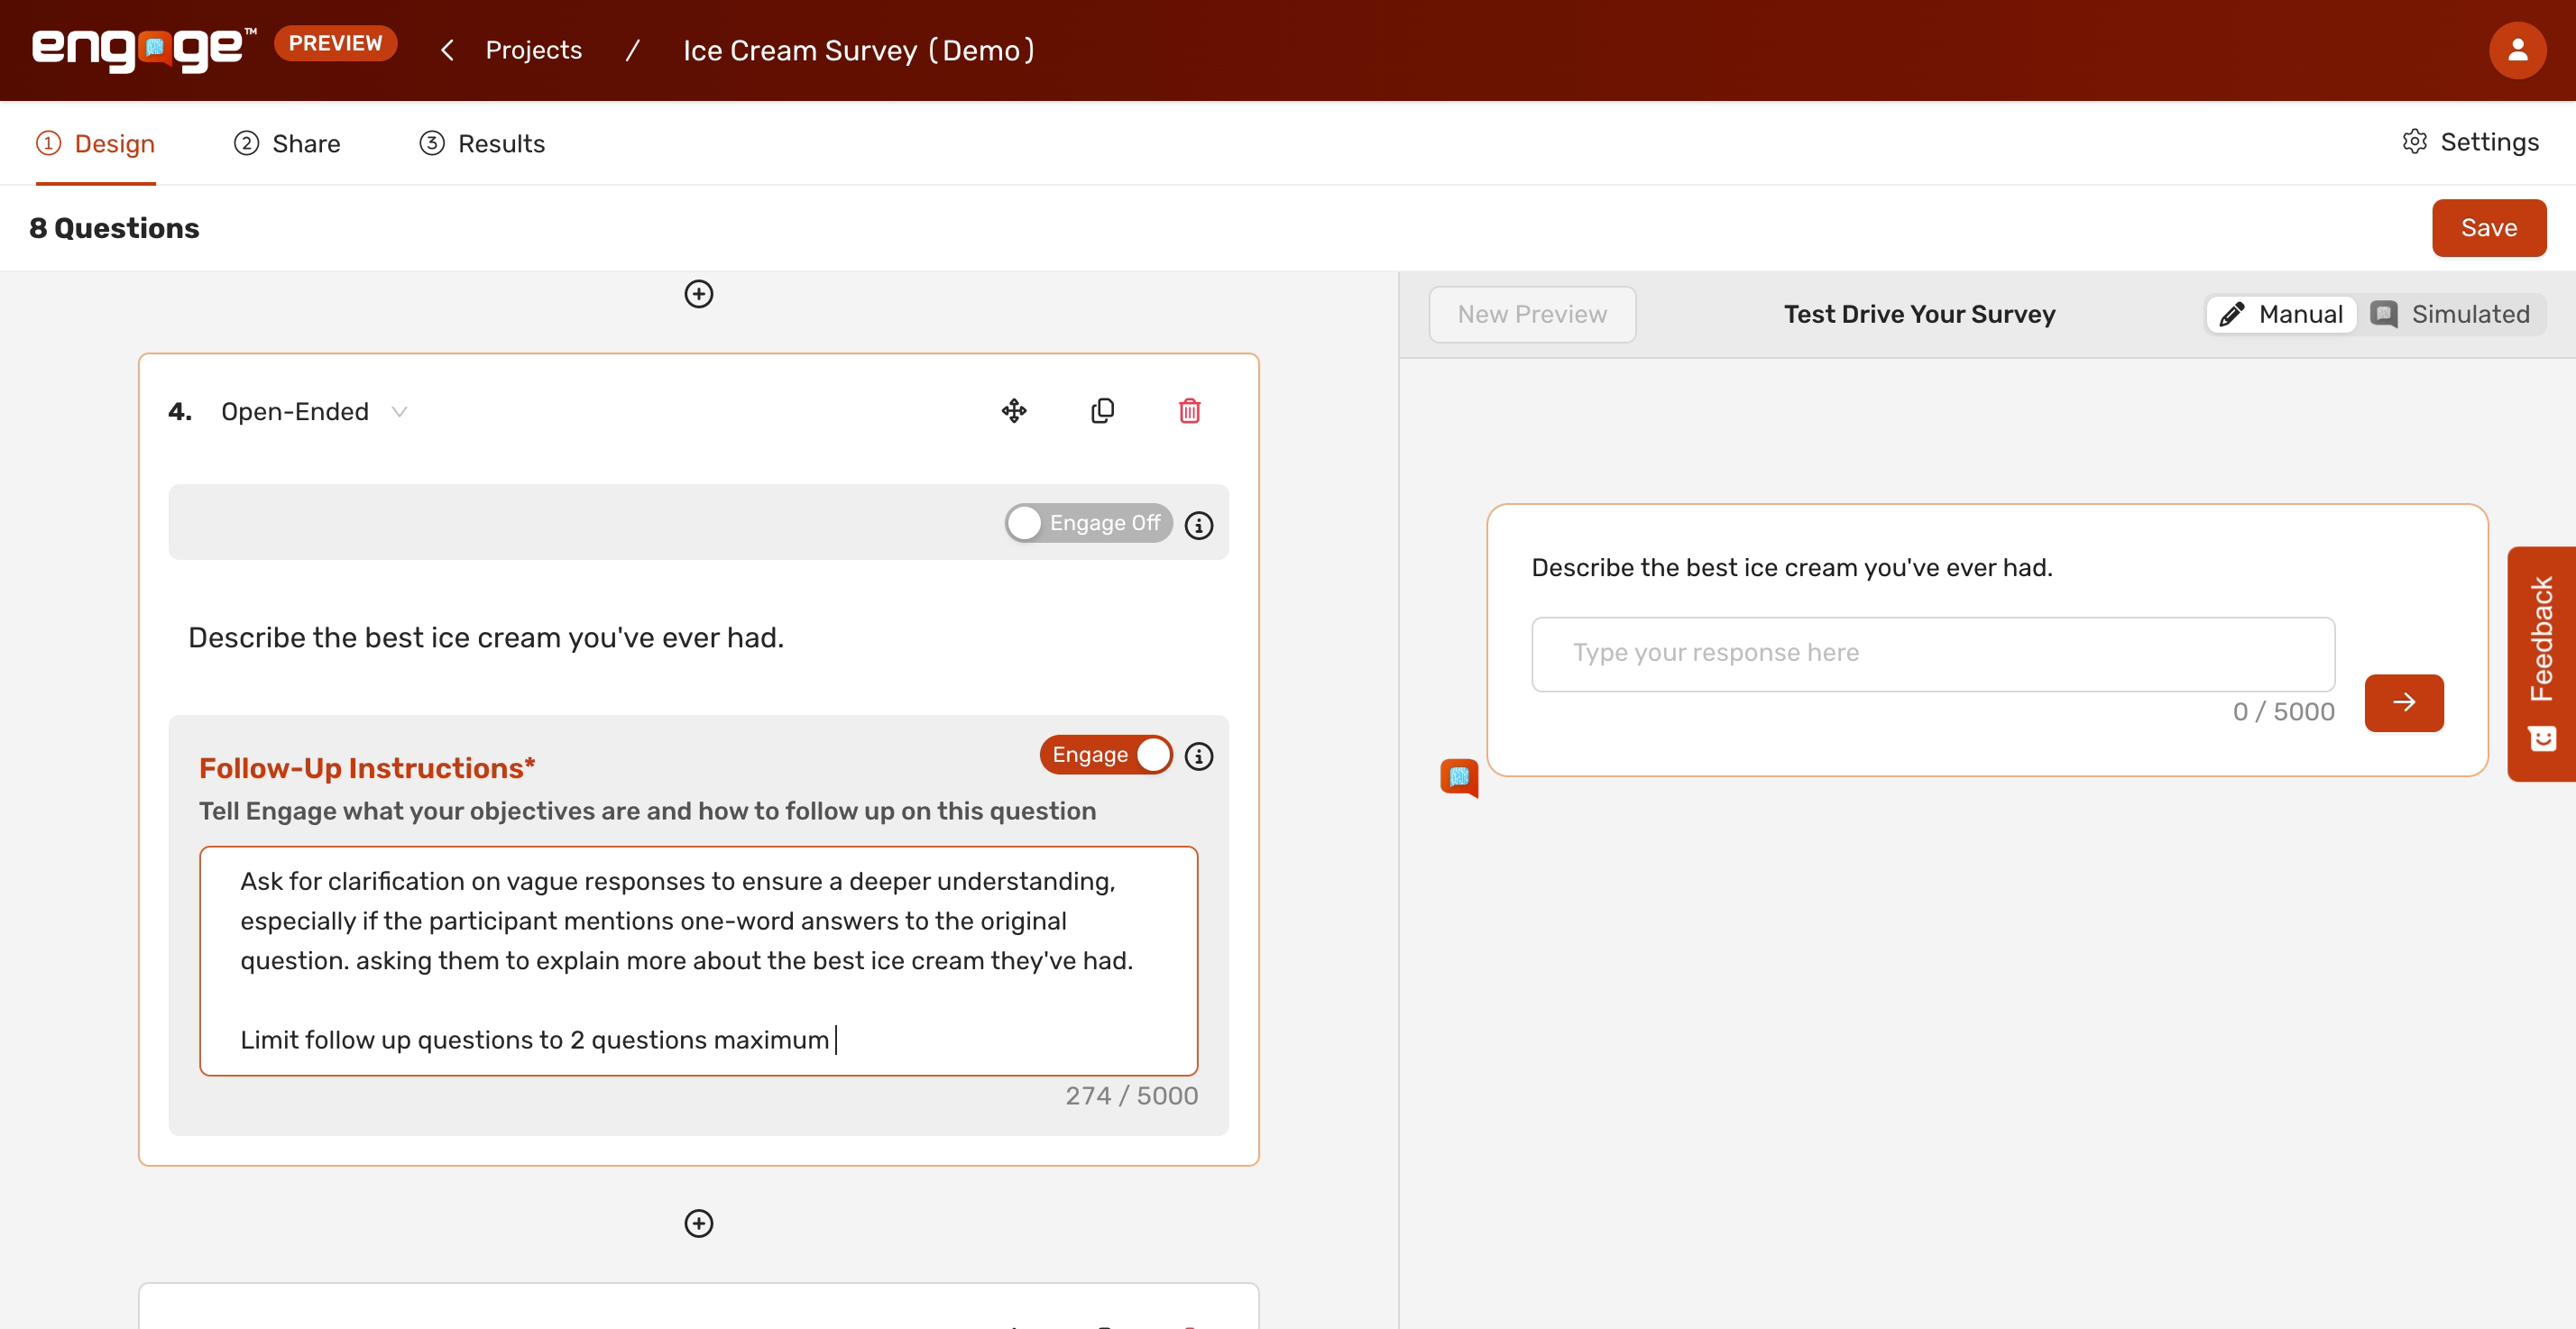Go to Projects breadcrumb
The image size is (2576, 1329).
(533, 50)
